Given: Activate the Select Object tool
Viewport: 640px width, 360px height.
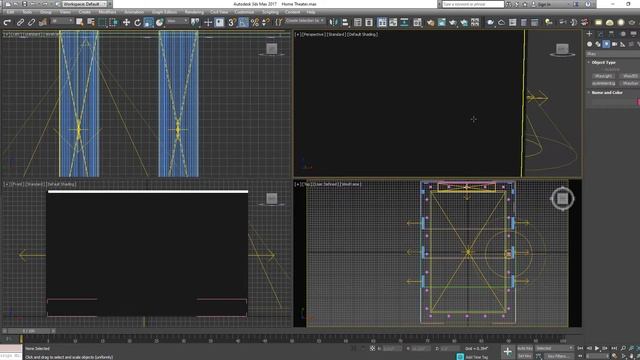Looking at the screenshot, I should (79, 22).
